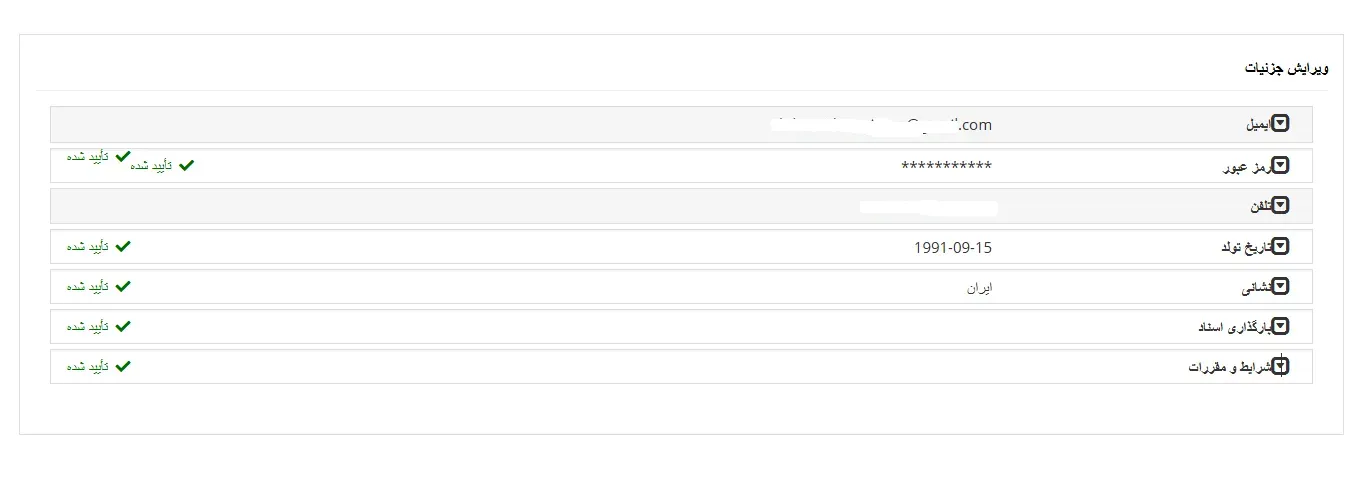Click the second green checkmark in the رمز عبور row
Image resolution: width=1358 pixels, height=493 pixels.
coord(187,166)
